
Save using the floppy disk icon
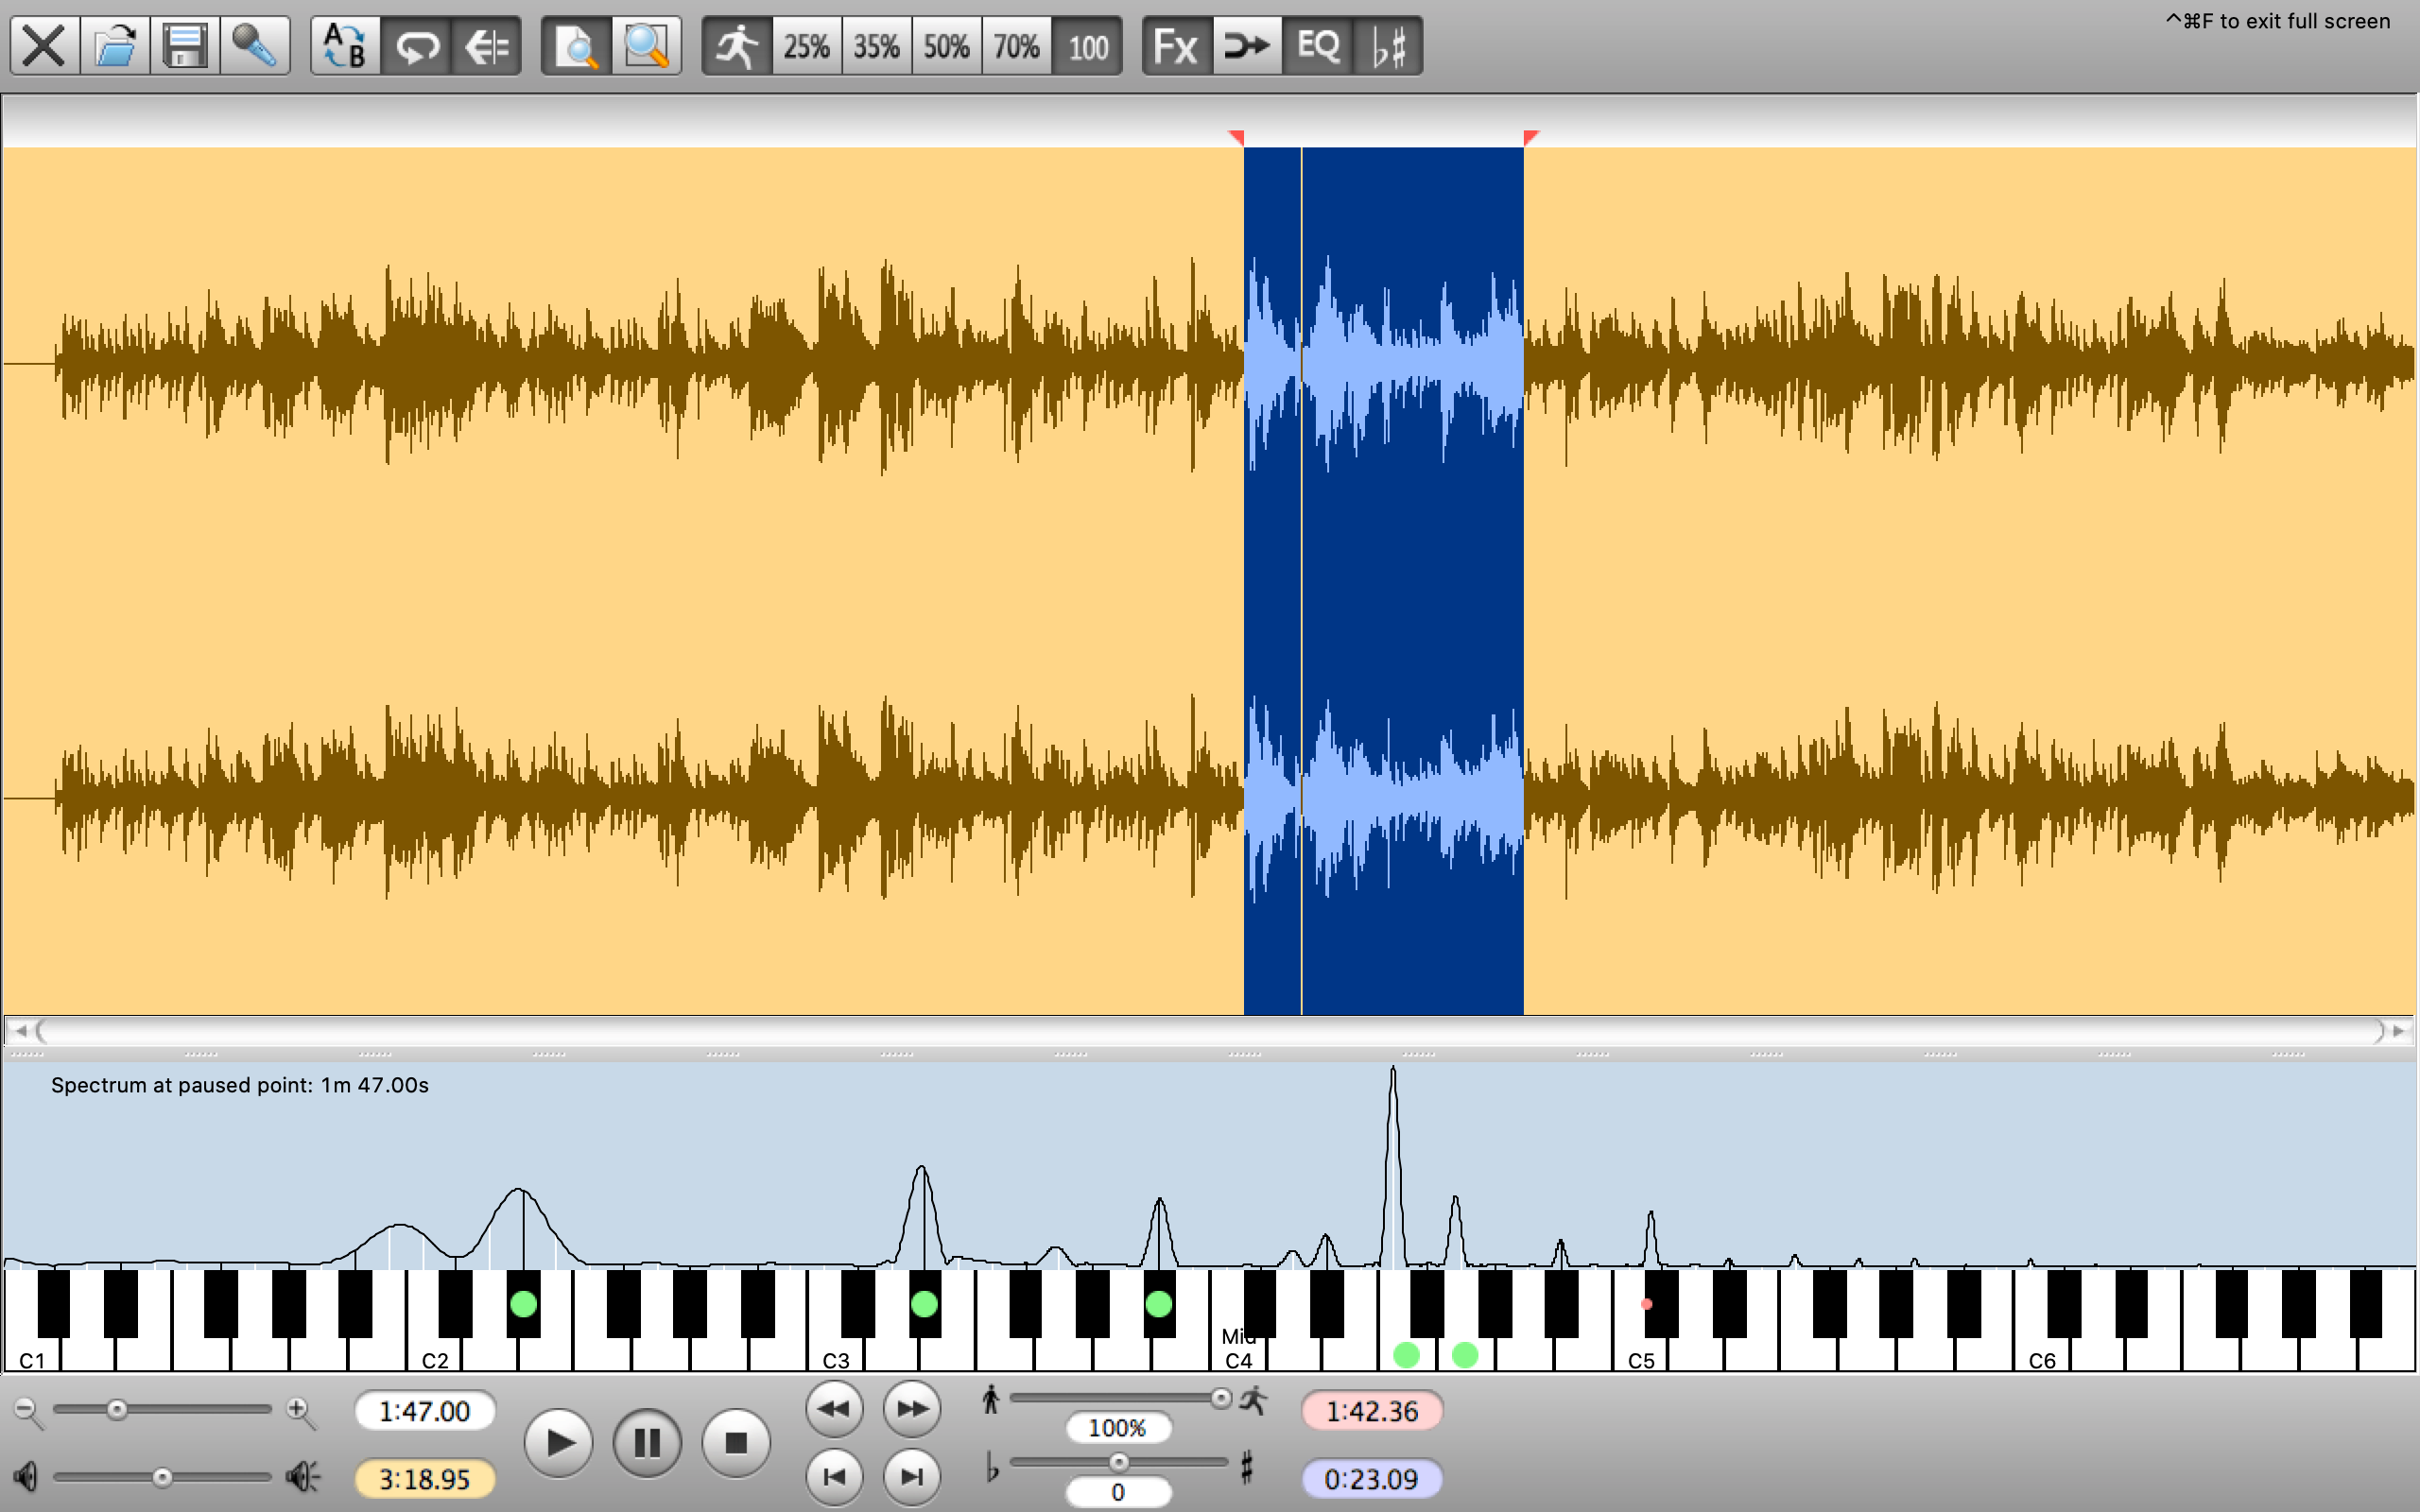click(185, 46)
